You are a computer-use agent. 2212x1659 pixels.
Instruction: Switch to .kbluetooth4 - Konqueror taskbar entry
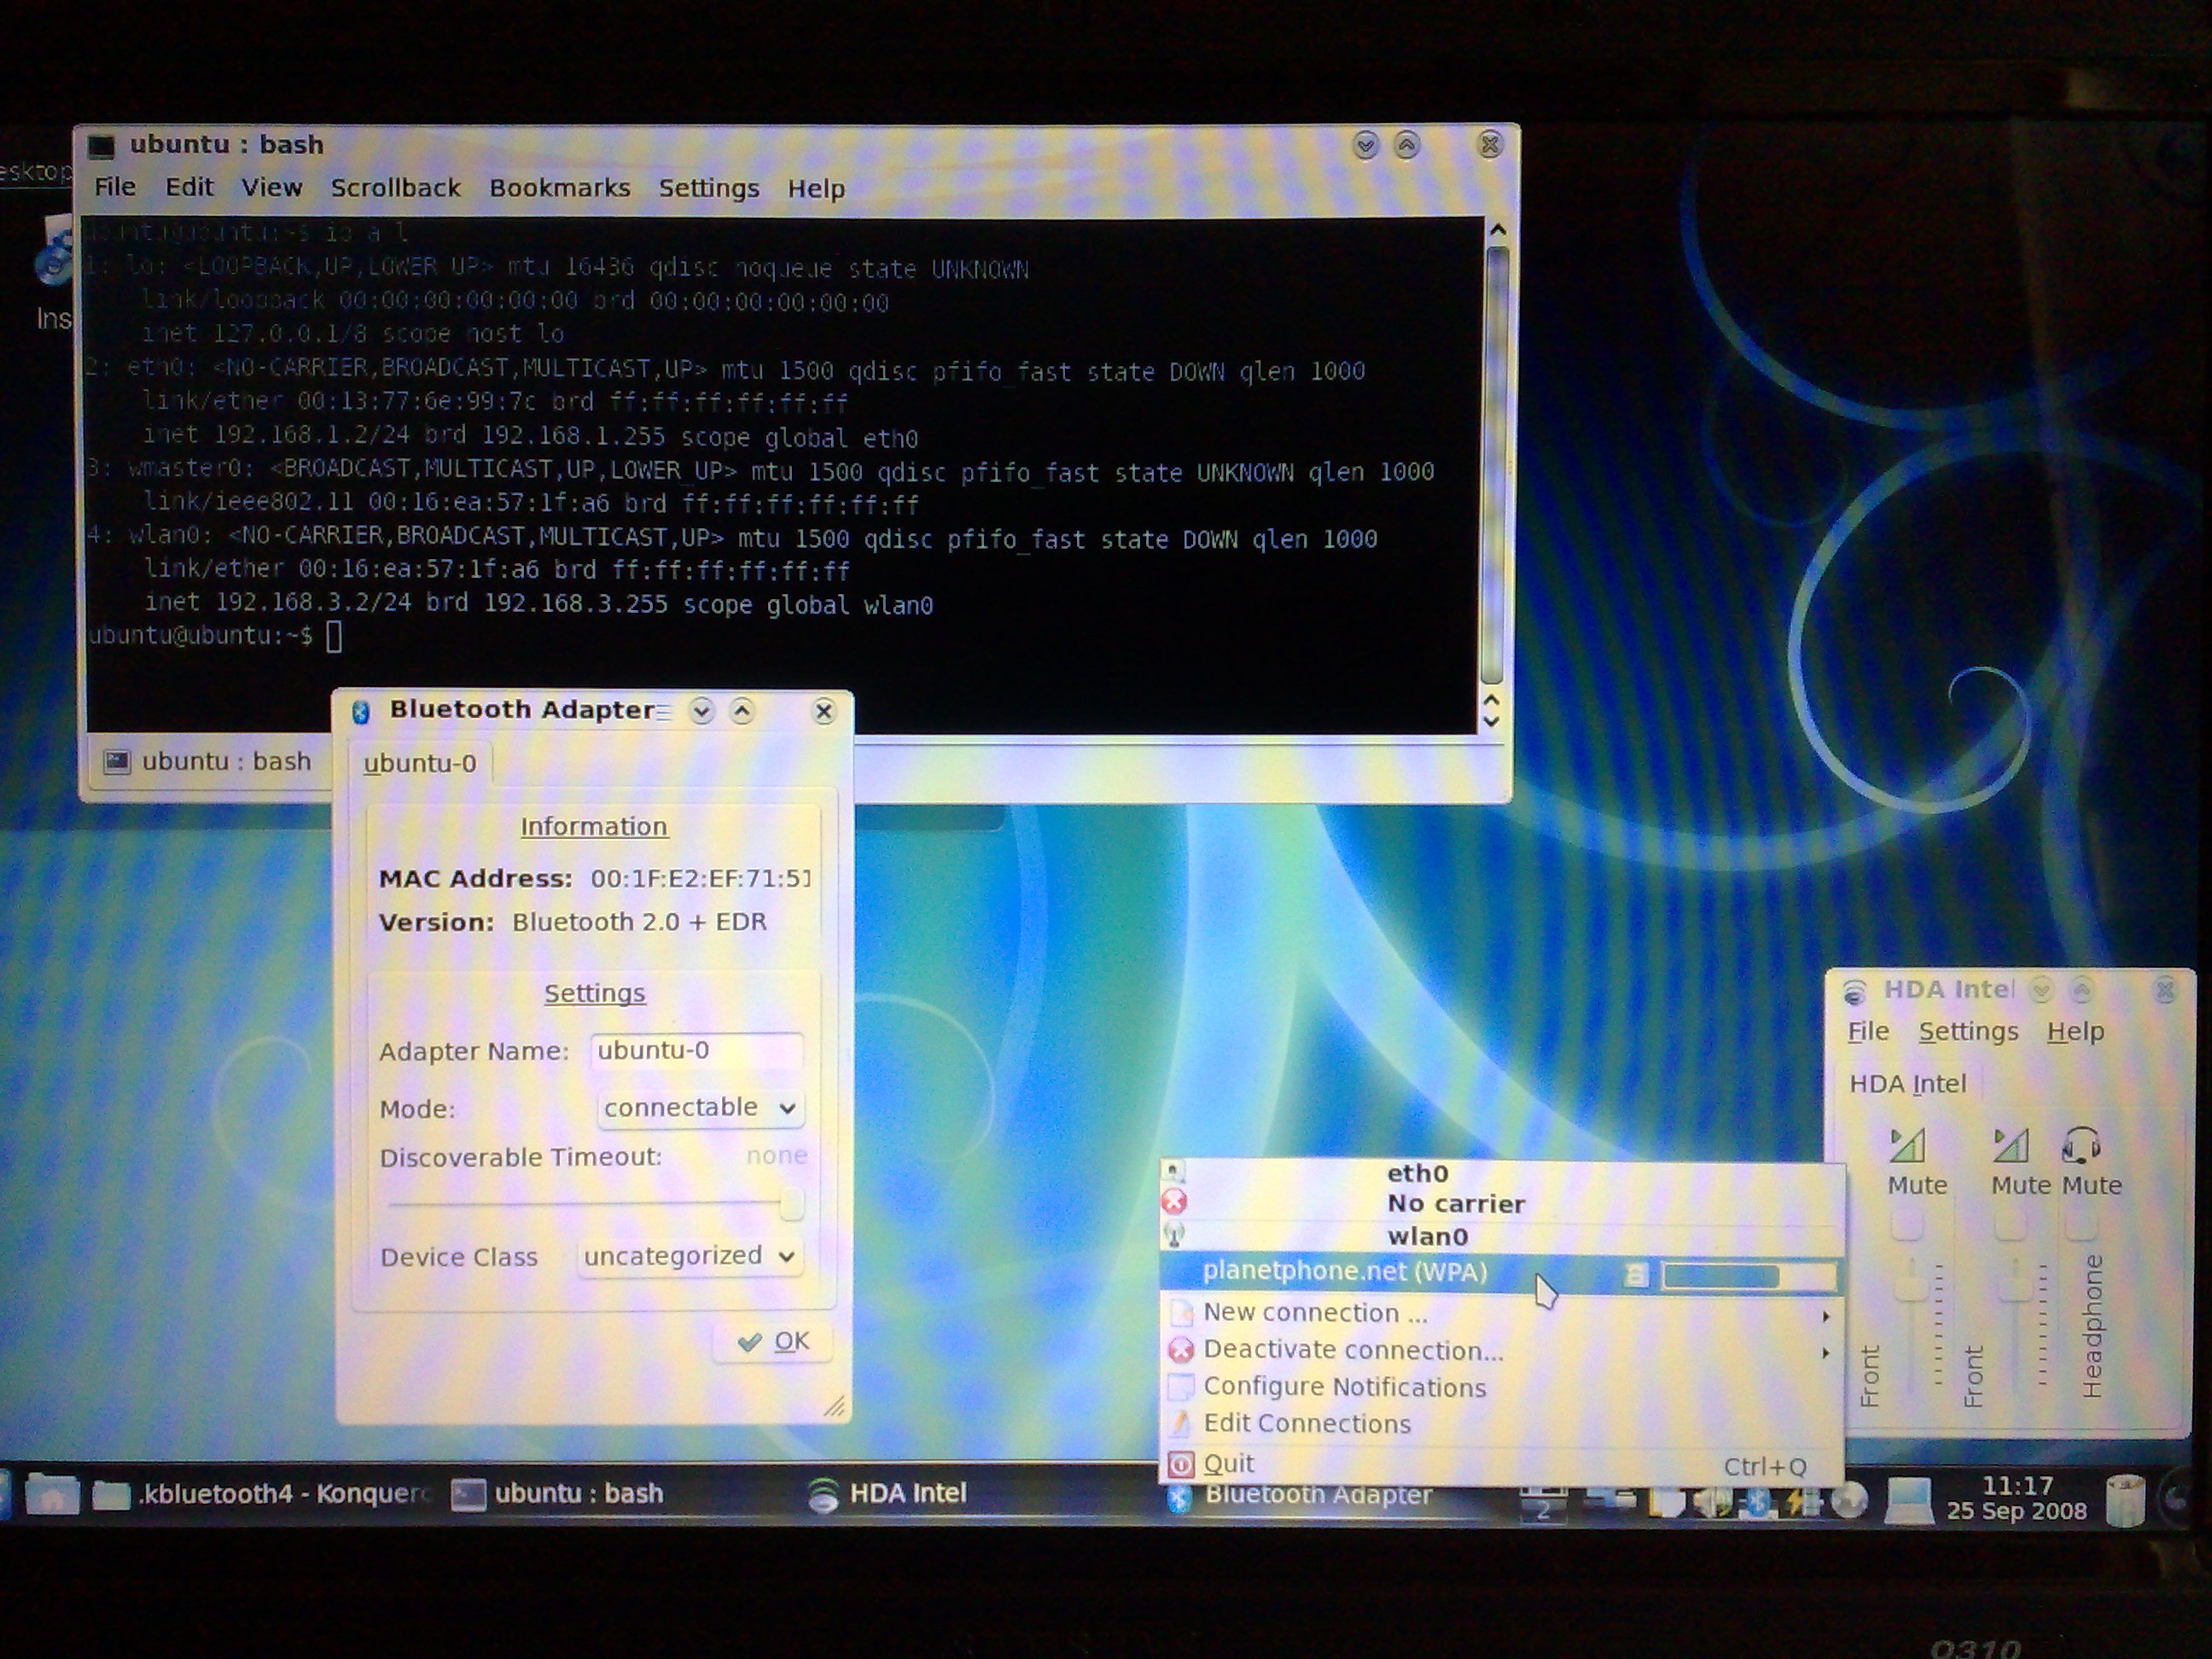pos(264,1495)
